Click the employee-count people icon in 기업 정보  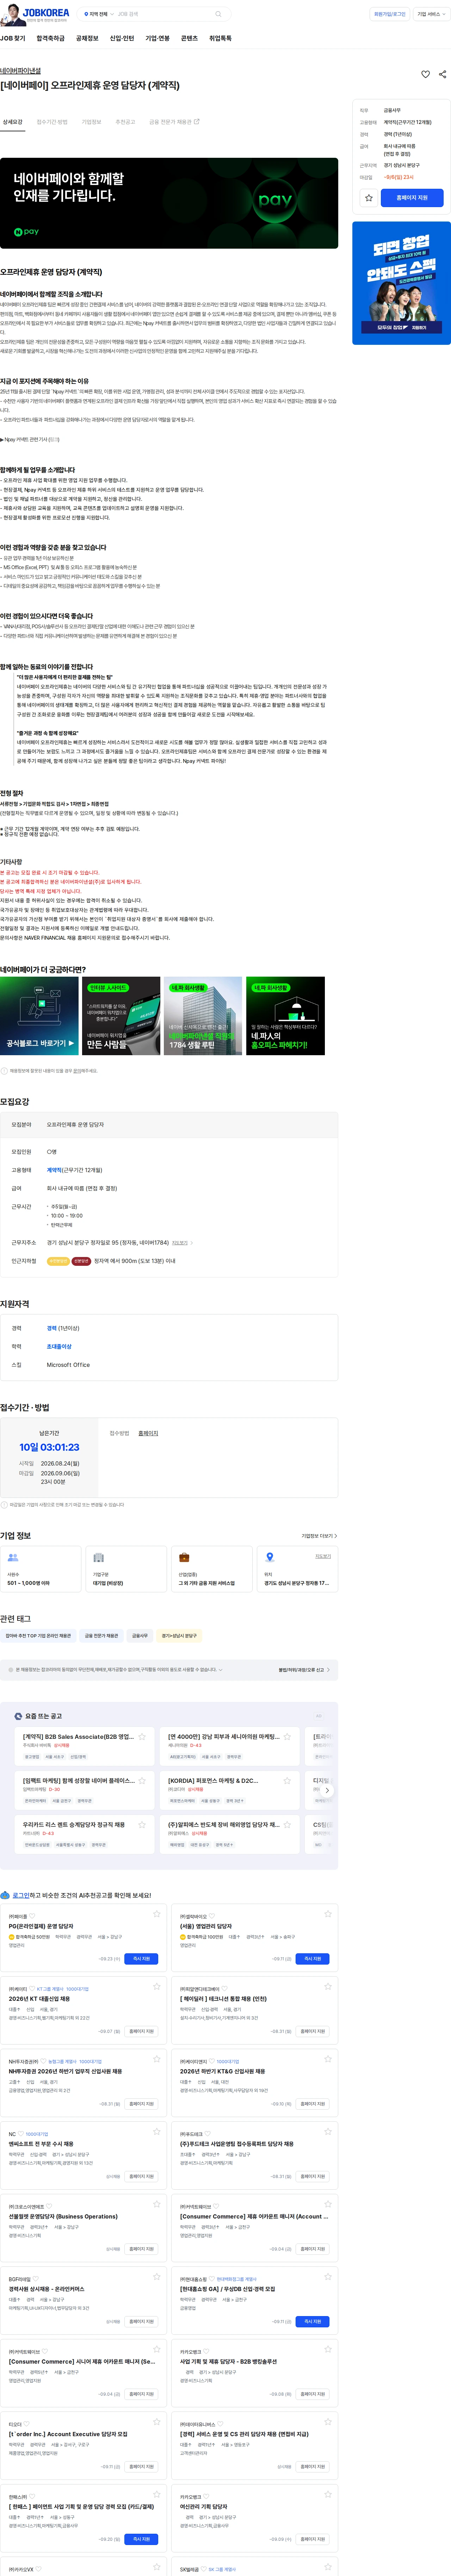pos(13,1557)
